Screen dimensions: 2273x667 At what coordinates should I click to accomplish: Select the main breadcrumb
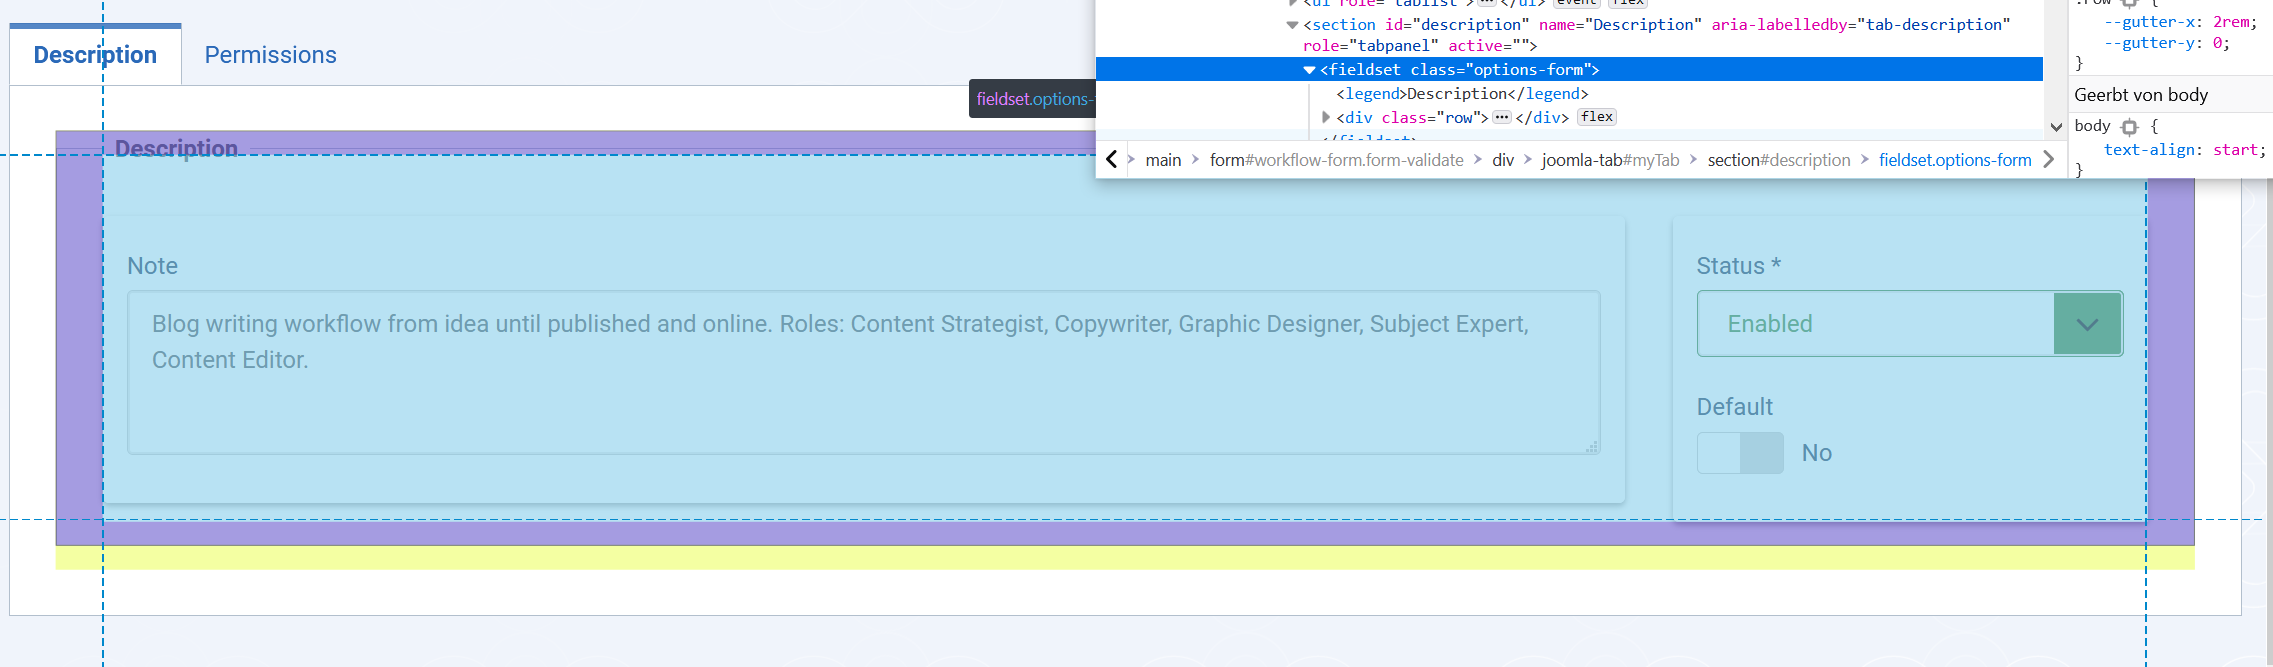pyautogui.click(x=1163, y=160)
